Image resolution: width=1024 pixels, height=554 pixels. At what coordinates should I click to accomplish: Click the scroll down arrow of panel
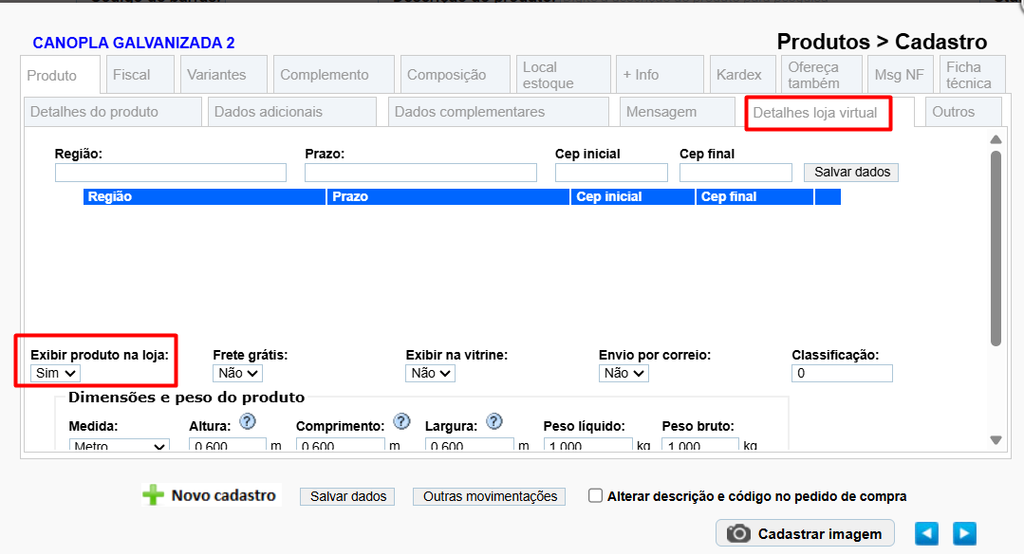pyautogui.click(x=995, y=440)
